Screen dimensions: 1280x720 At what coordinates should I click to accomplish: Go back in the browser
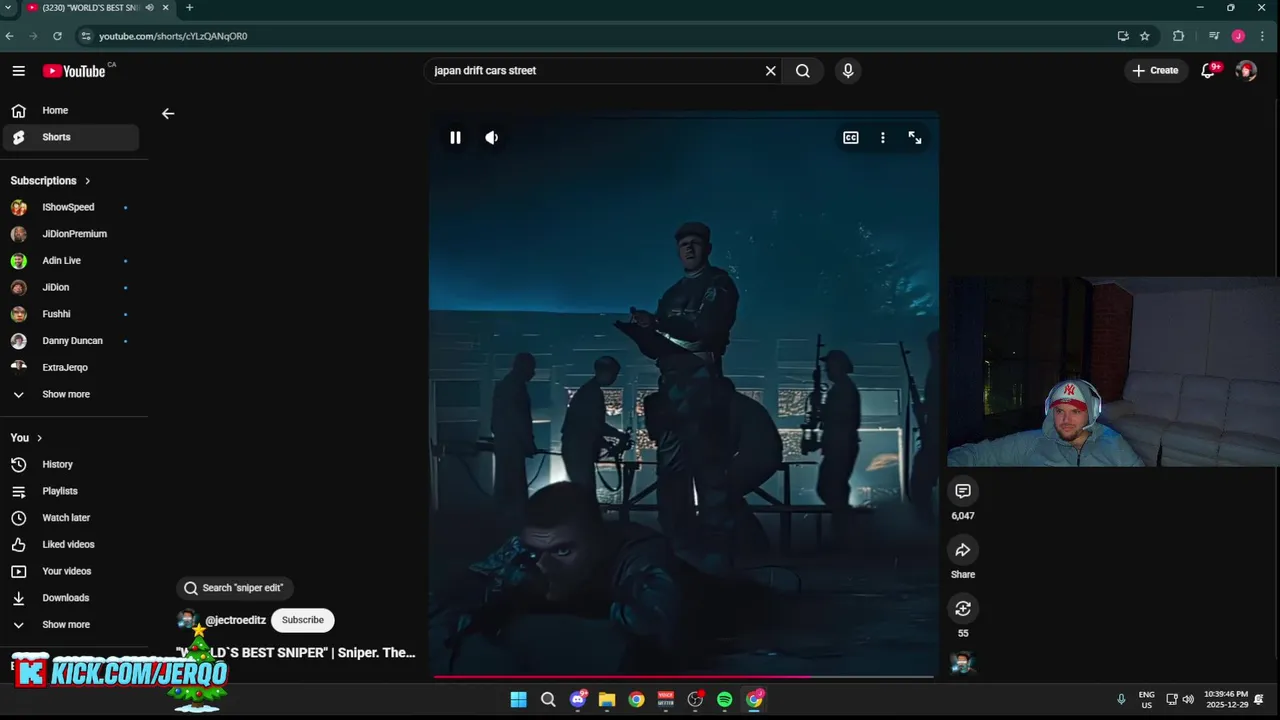tap(10, 36)
